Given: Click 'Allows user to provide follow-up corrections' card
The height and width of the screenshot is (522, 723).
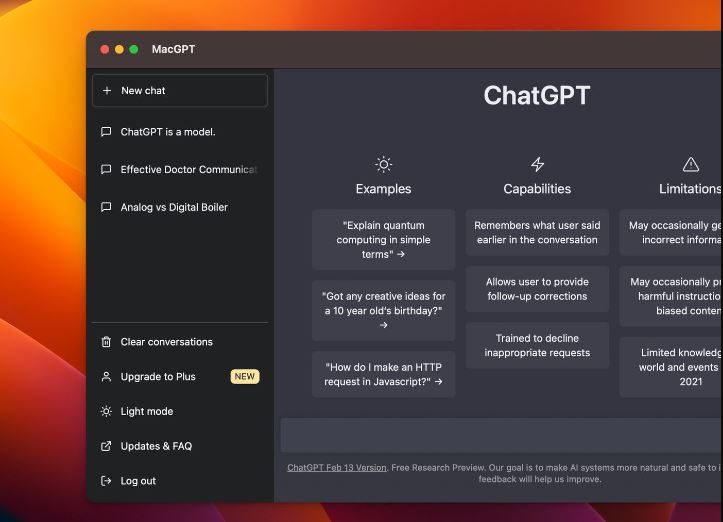Looking at the screenshot, I should coord(537,289).
